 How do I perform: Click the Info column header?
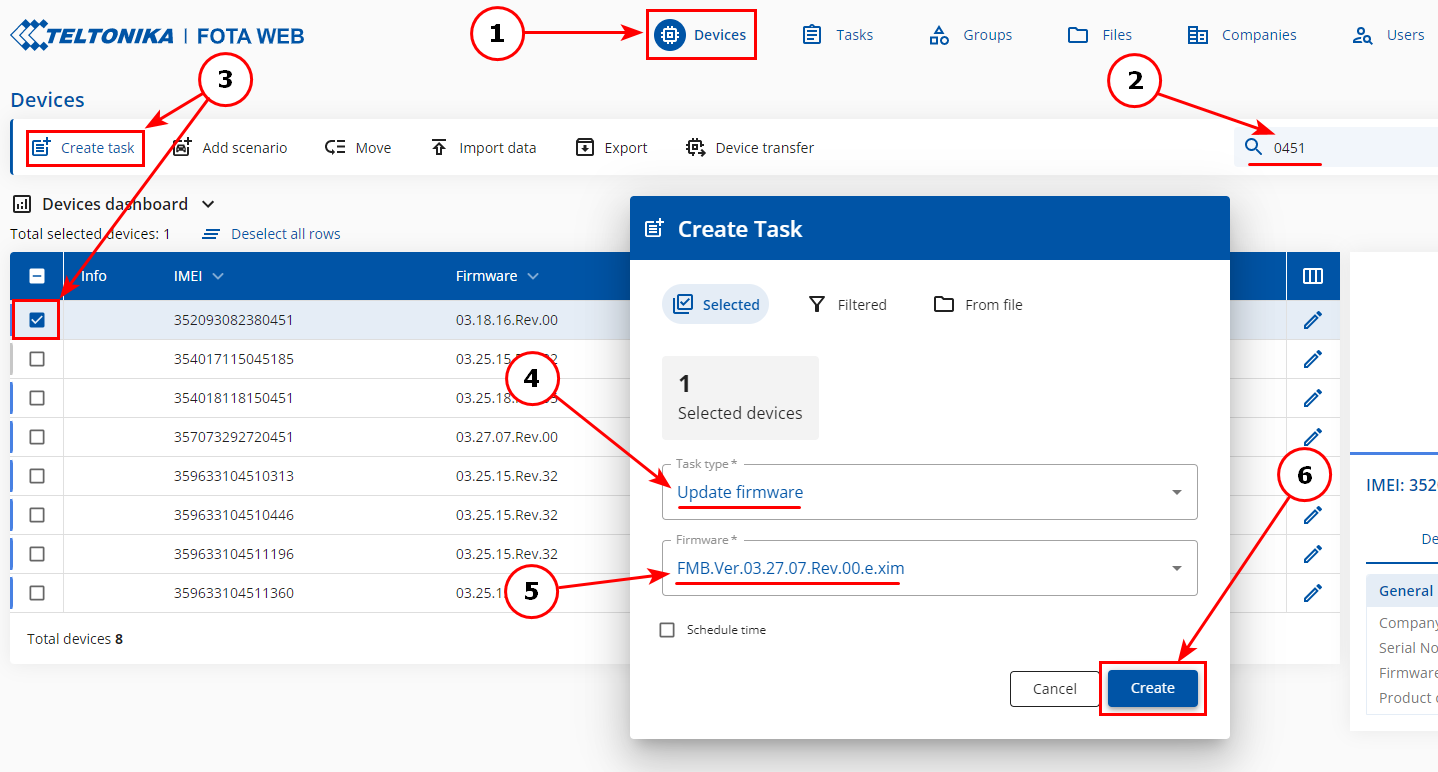(94, 276)
